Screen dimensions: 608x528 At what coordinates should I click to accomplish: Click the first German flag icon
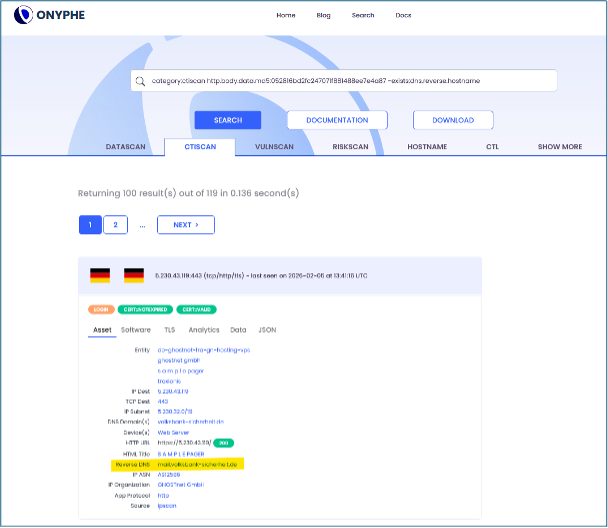coord(100,276)
